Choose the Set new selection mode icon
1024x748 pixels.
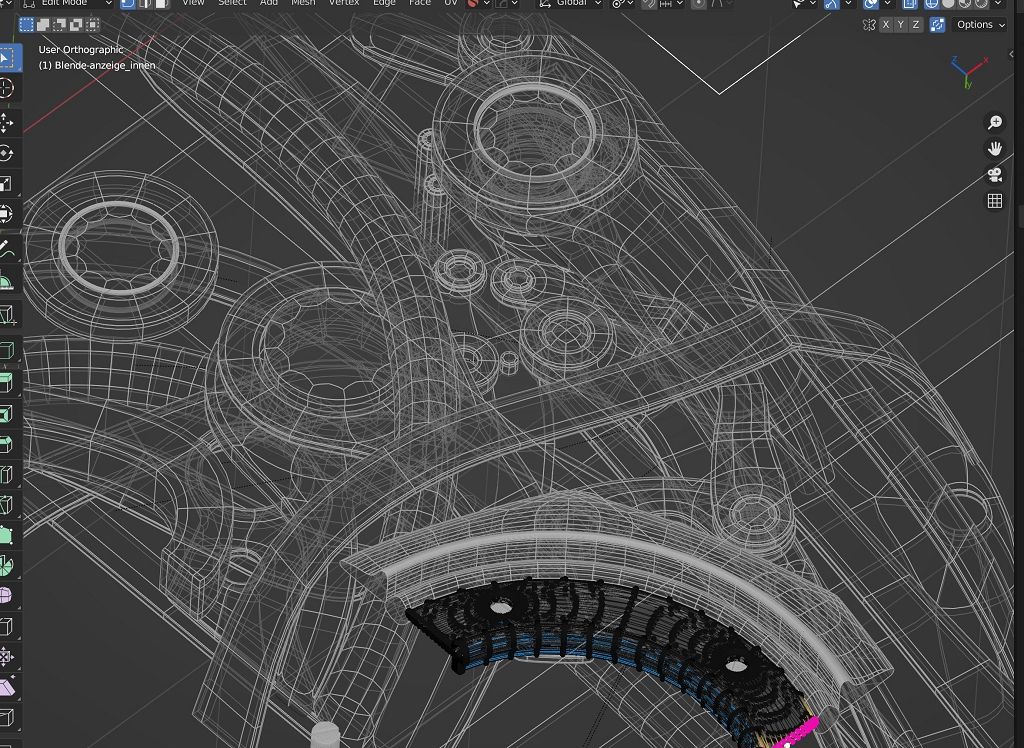26,25
